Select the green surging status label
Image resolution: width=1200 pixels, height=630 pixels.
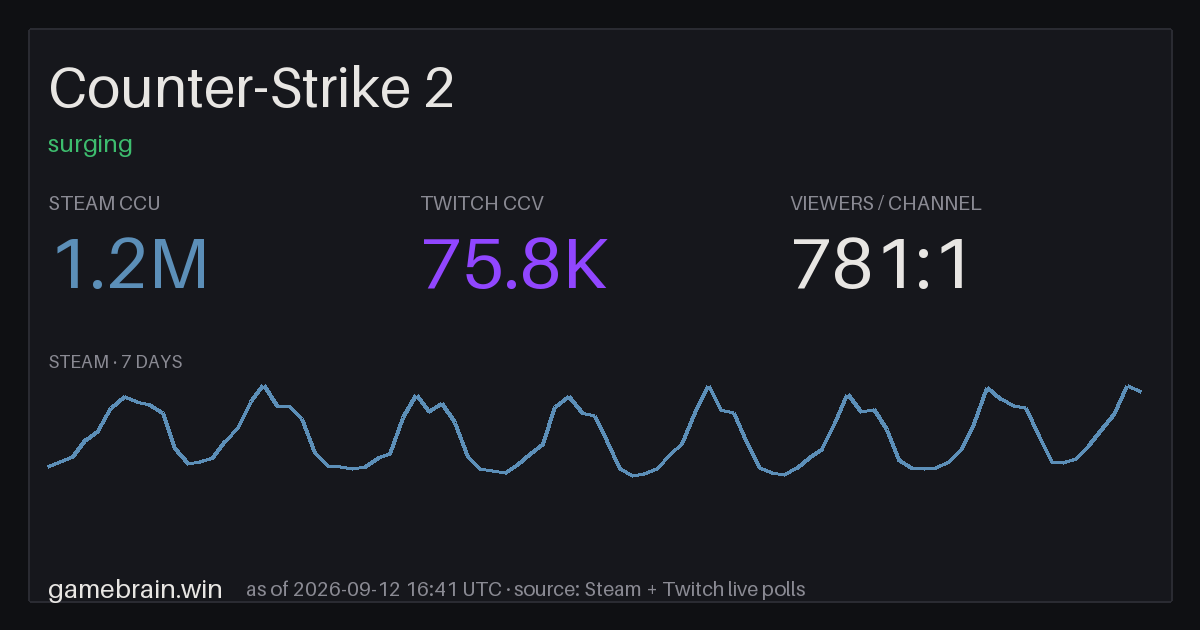point(90,144)
